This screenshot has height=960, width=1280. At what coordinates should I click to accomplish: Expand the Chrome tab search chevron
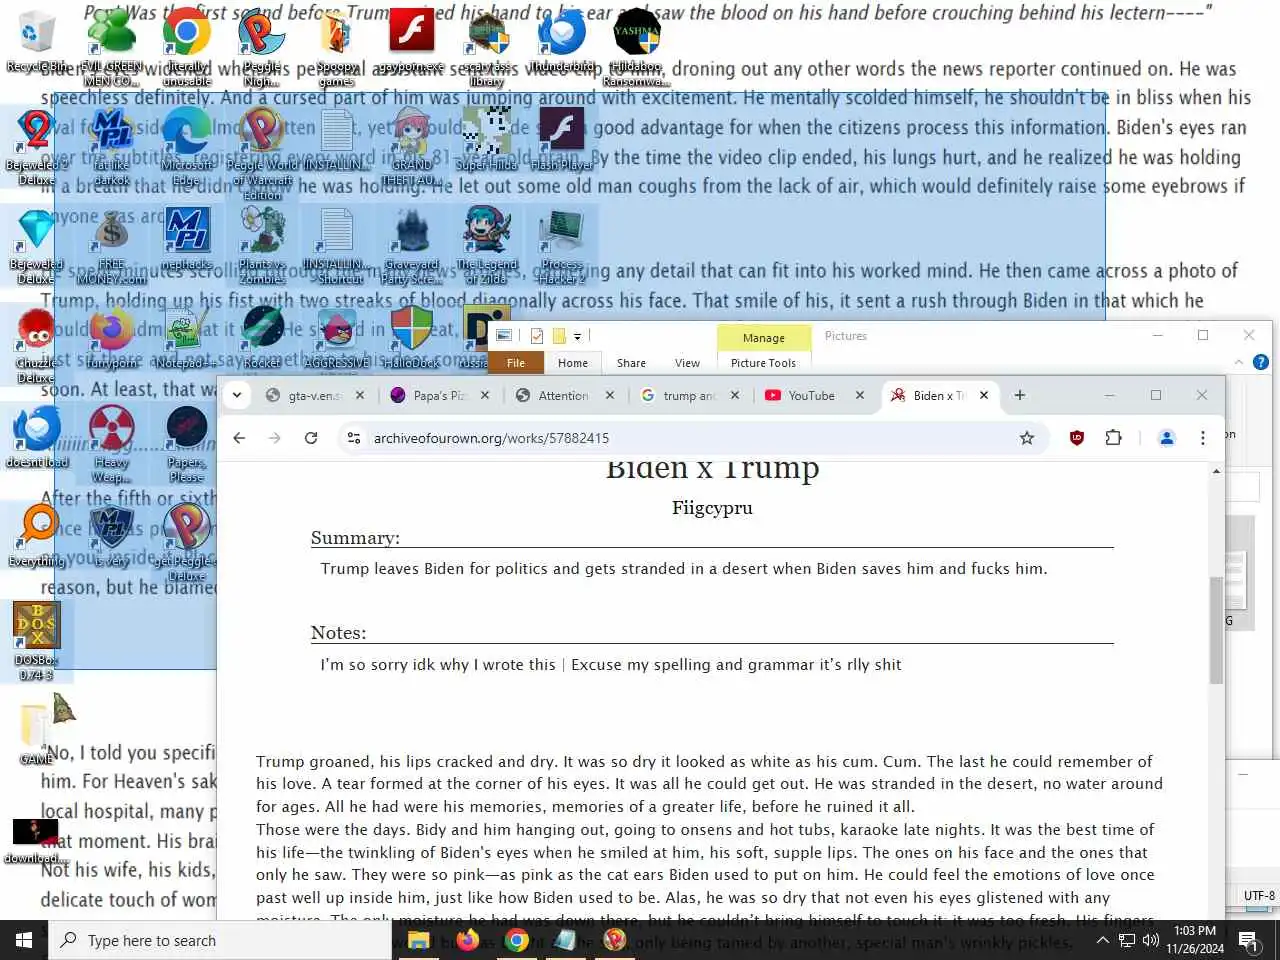pos(236,395)
